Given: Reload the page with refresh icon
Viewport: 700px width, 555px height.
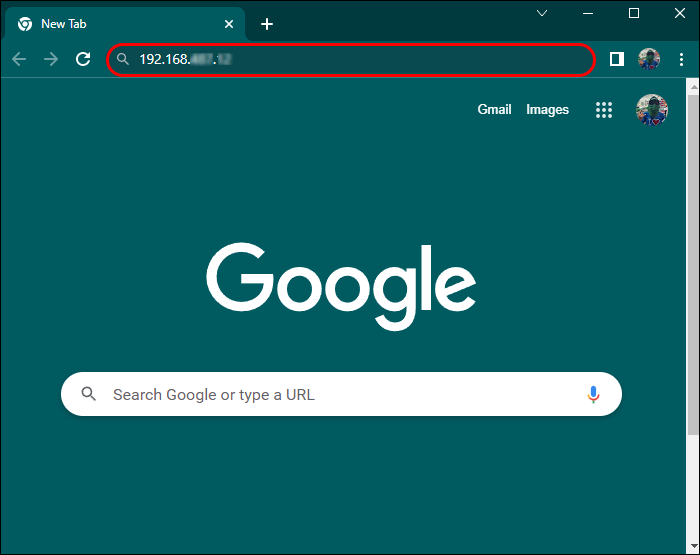Looking at the screenshot, I should [x=83, y=59].
